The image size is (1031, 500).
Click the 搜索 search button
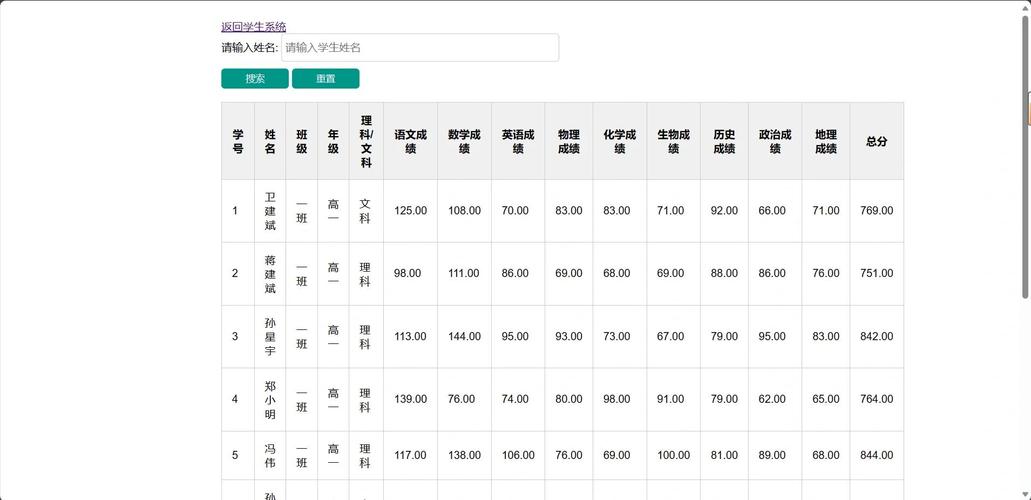255,78
